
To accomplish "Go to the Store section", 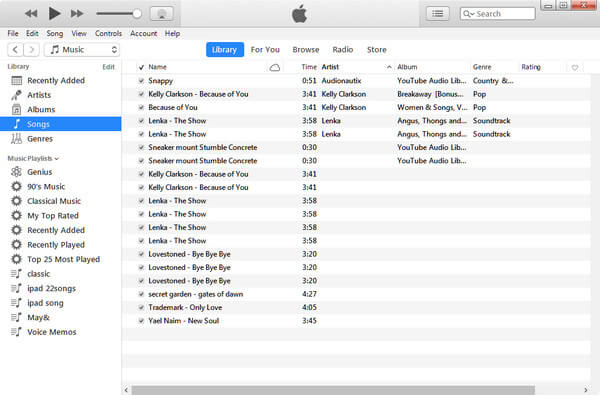I will (x=377, y=50).
